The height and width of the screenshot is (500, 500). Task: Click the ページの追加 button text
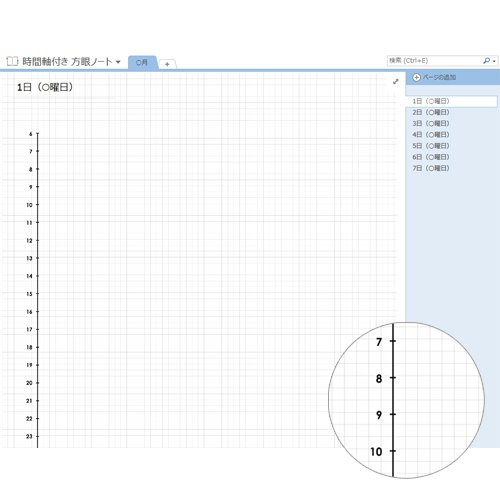pos(439,77)
